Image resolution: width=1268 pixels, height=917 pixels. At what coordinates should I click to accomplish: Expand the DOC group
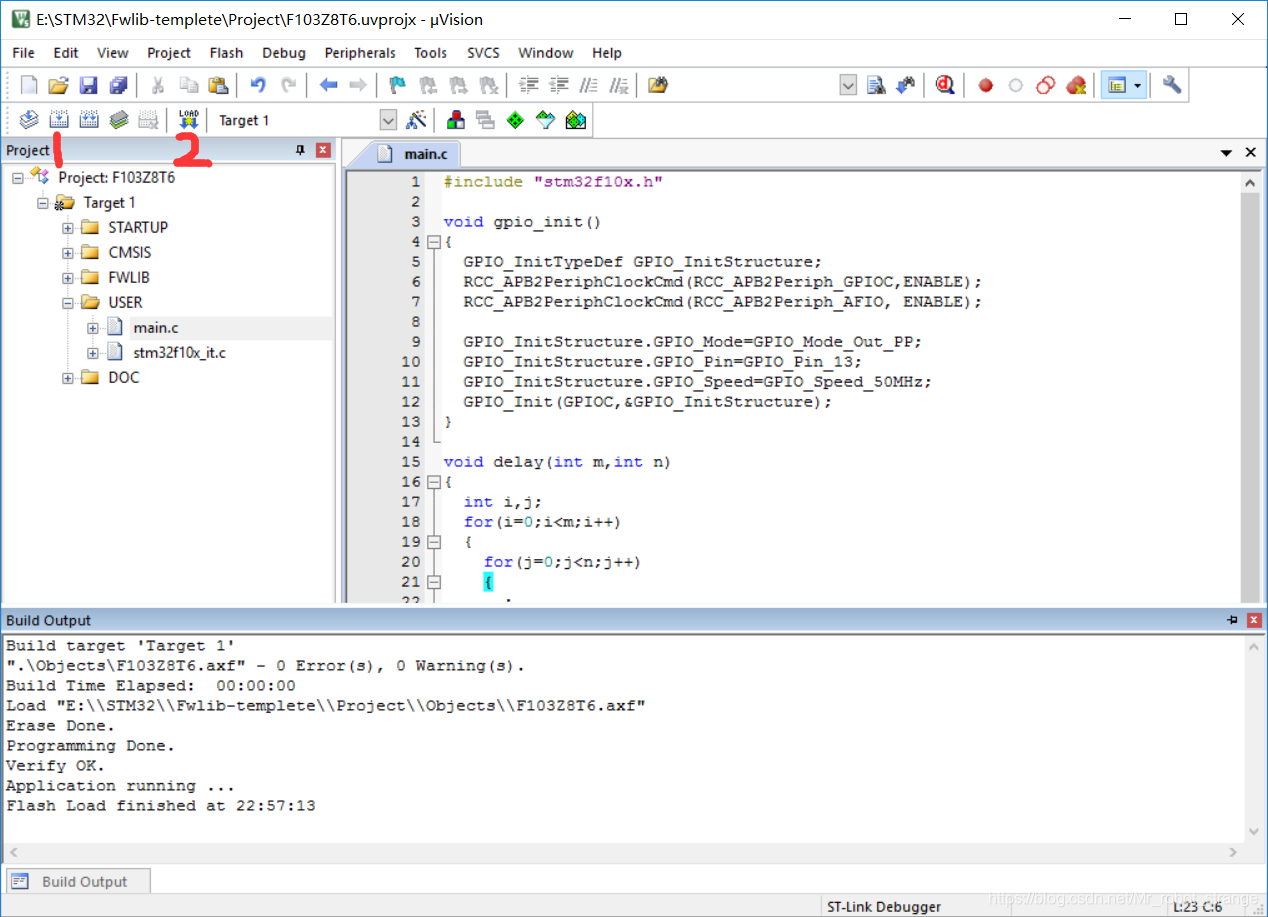pyautogui.click(x=67, y=377)
